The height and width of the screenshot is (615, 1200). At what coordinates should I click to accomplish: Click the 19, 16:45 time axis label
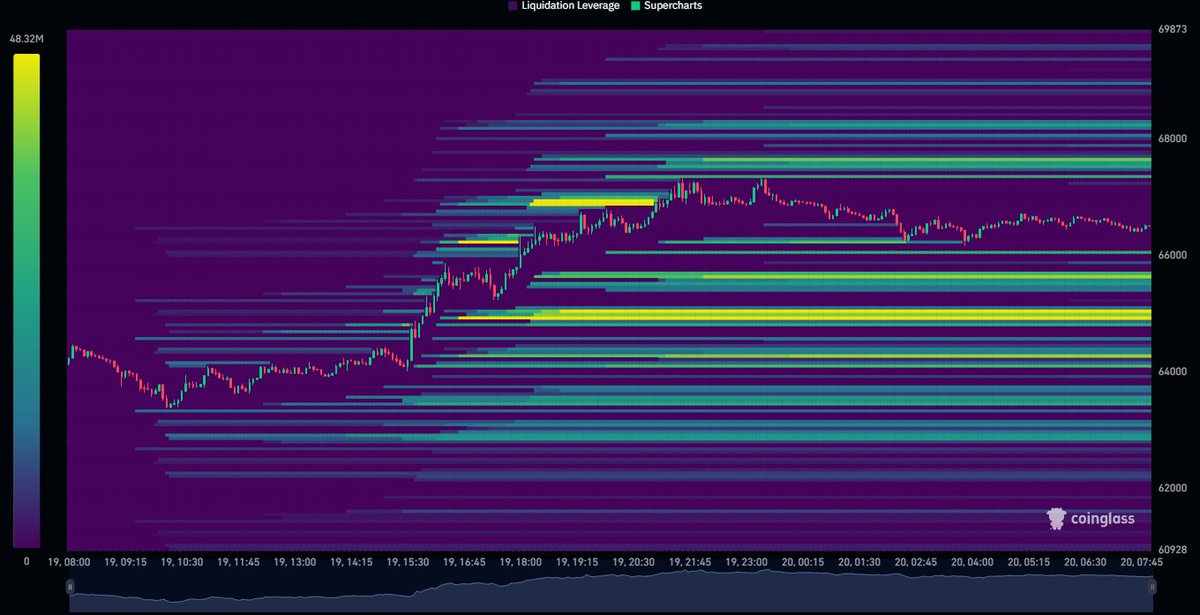(466, 563)
